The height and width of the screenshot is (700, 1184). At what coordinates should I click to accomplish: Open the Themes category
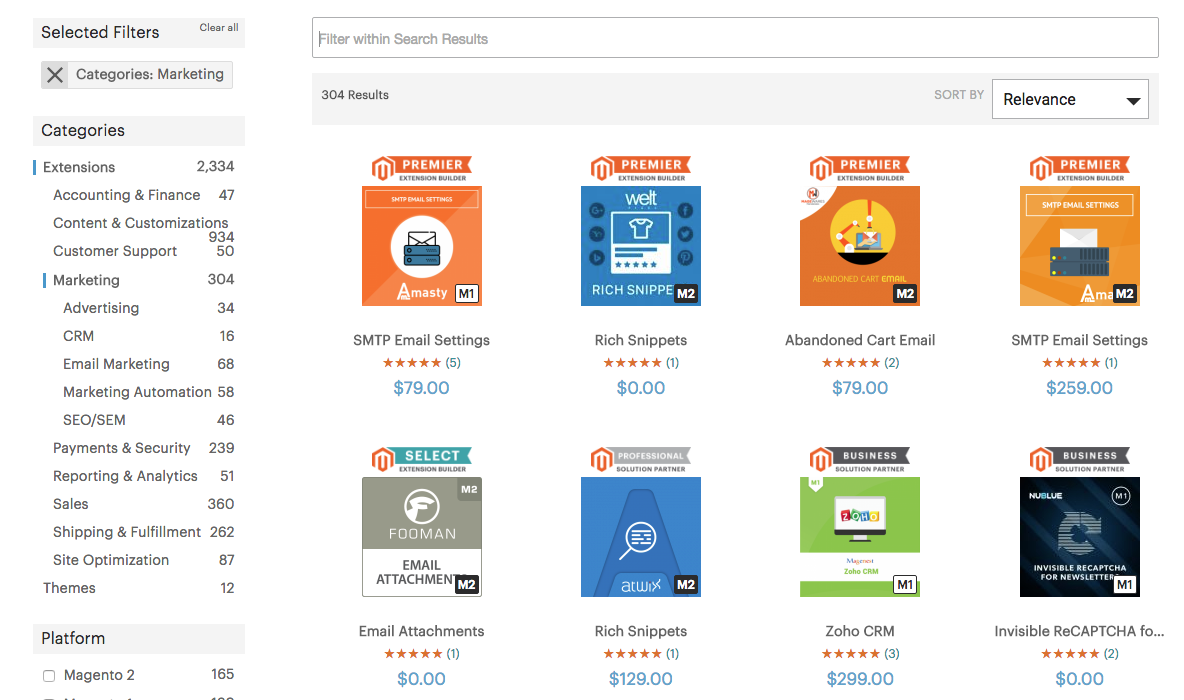point(69,587)
